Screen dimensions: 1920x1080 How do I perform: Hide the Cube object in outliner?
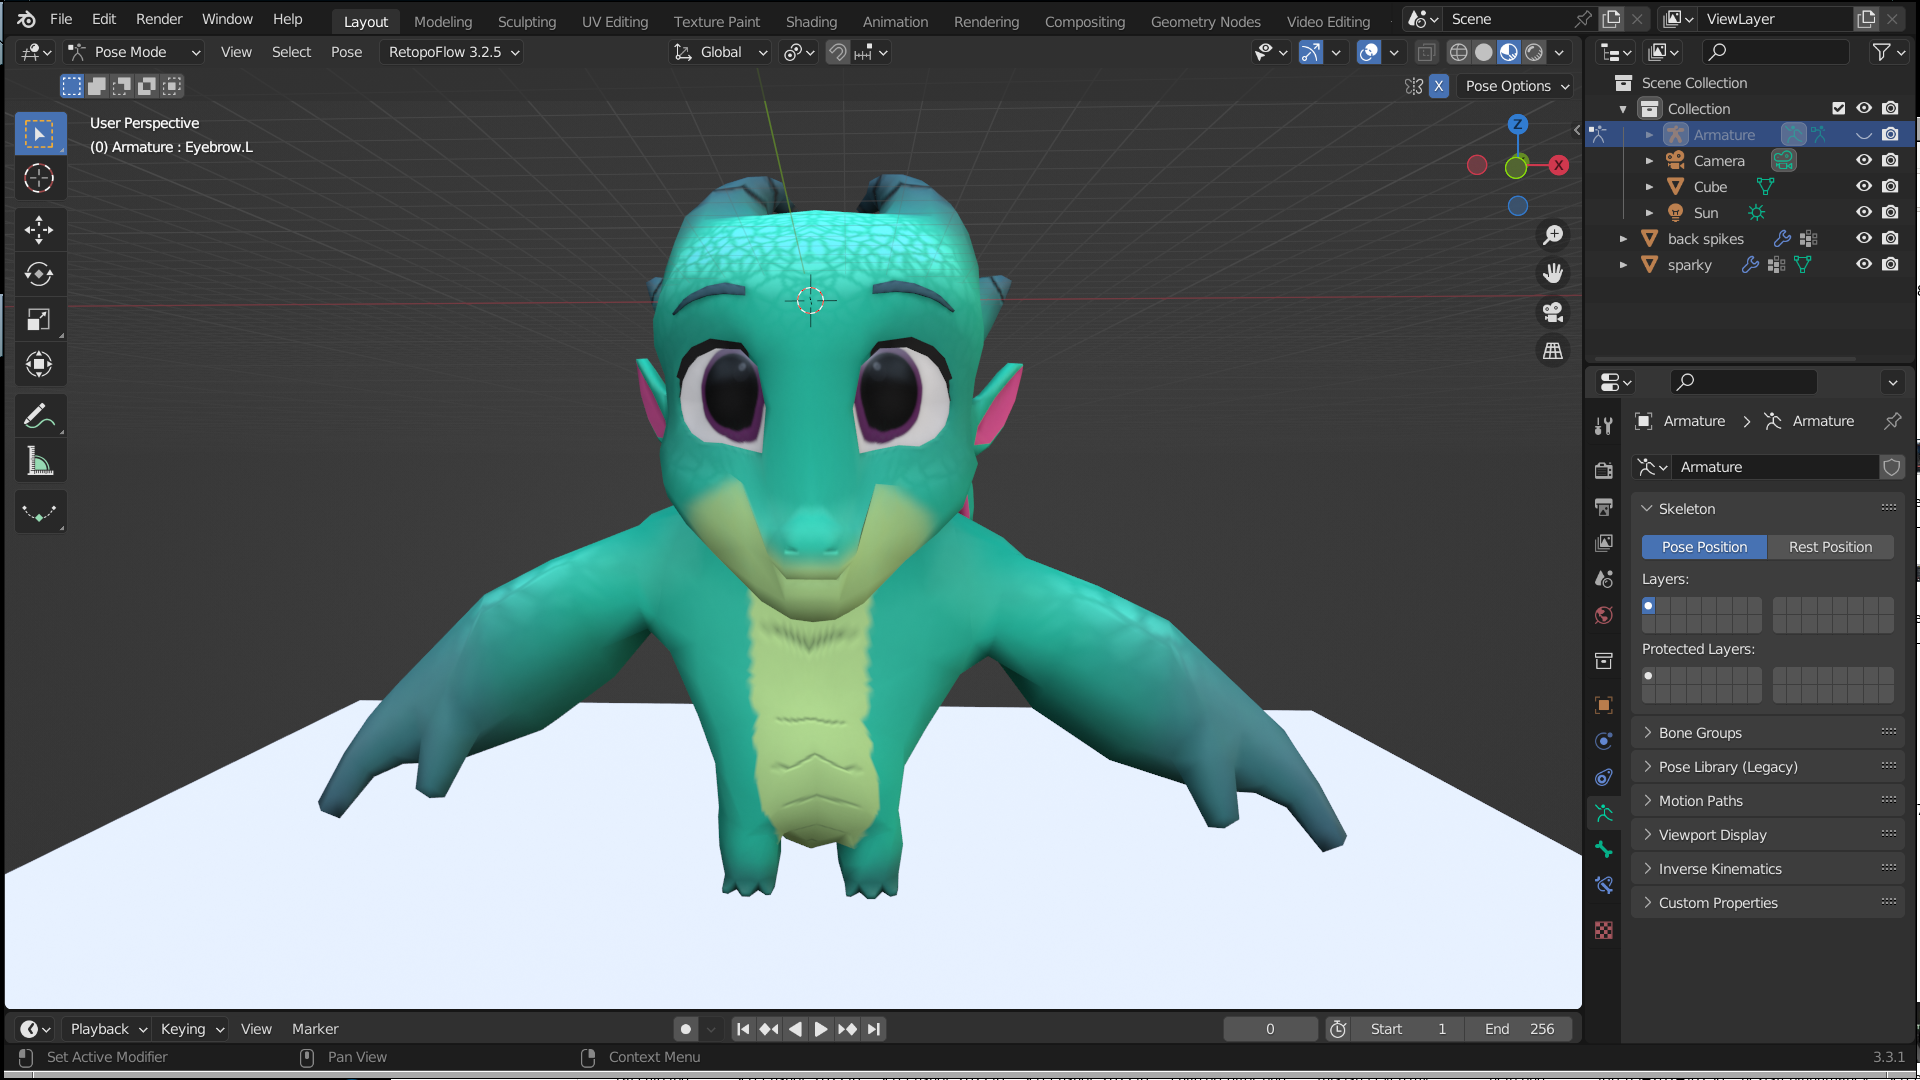tap(1864, 186)
